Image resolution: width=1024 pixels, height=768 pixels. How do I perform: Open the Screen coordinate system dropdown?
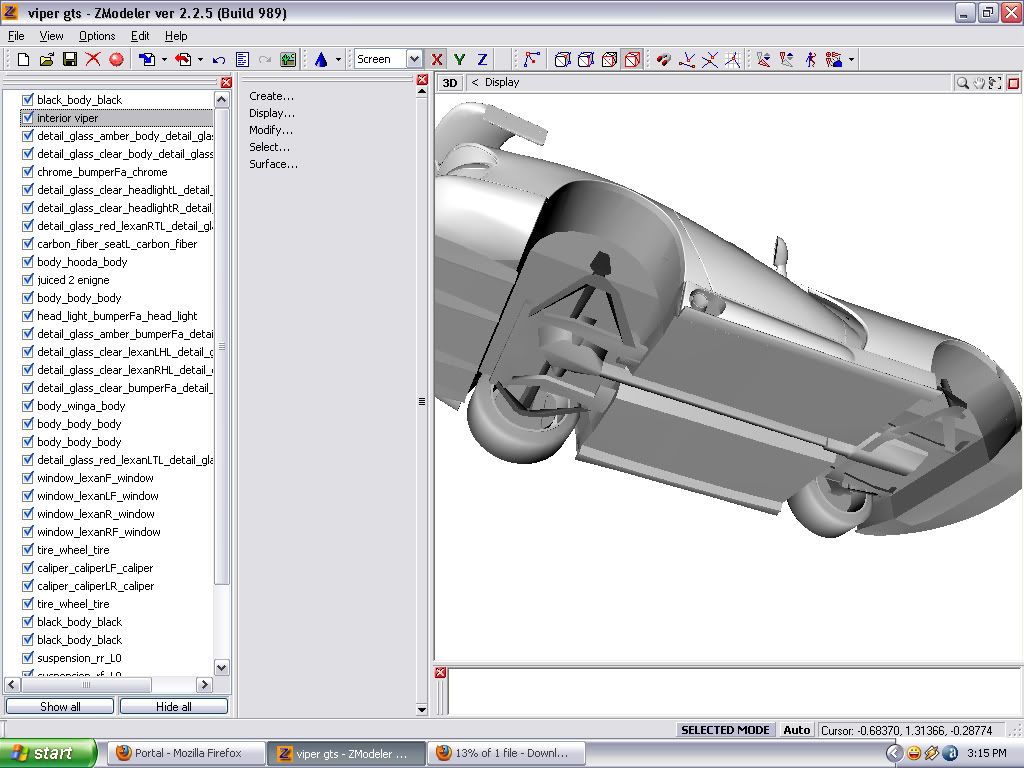tap(414, 60)
